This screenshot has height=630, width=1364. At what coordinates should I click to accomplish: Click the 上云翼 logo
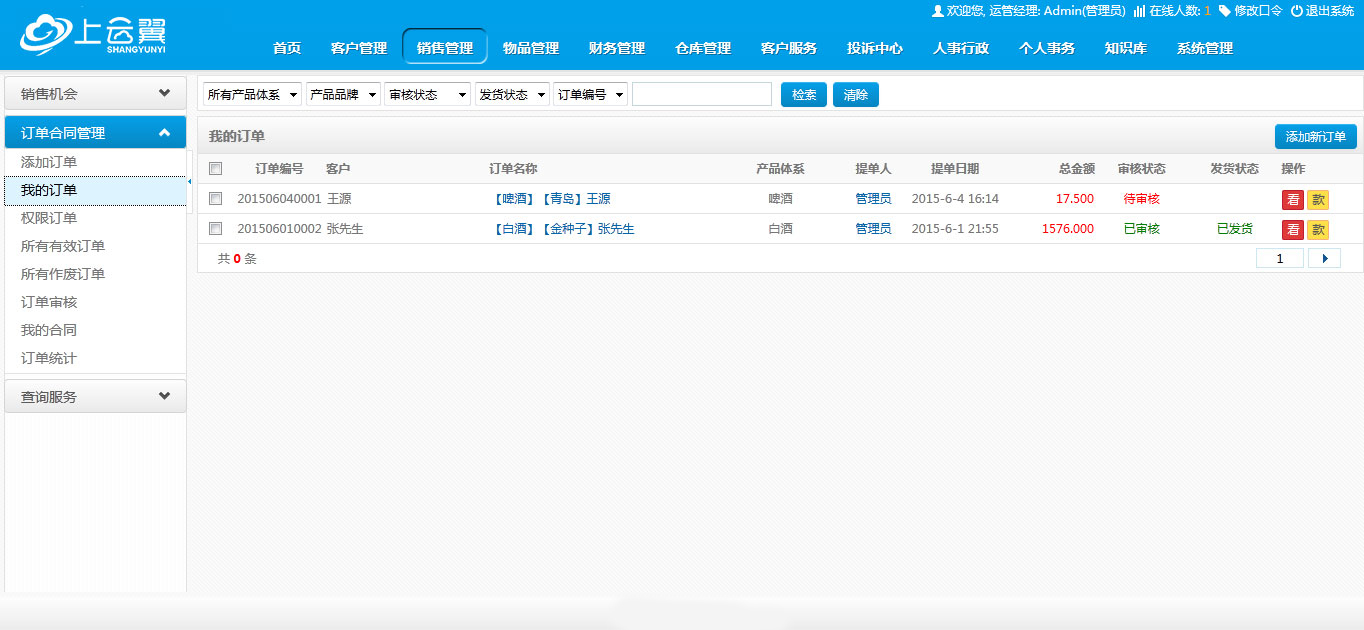pyautogui.click(x=93, y=35)
